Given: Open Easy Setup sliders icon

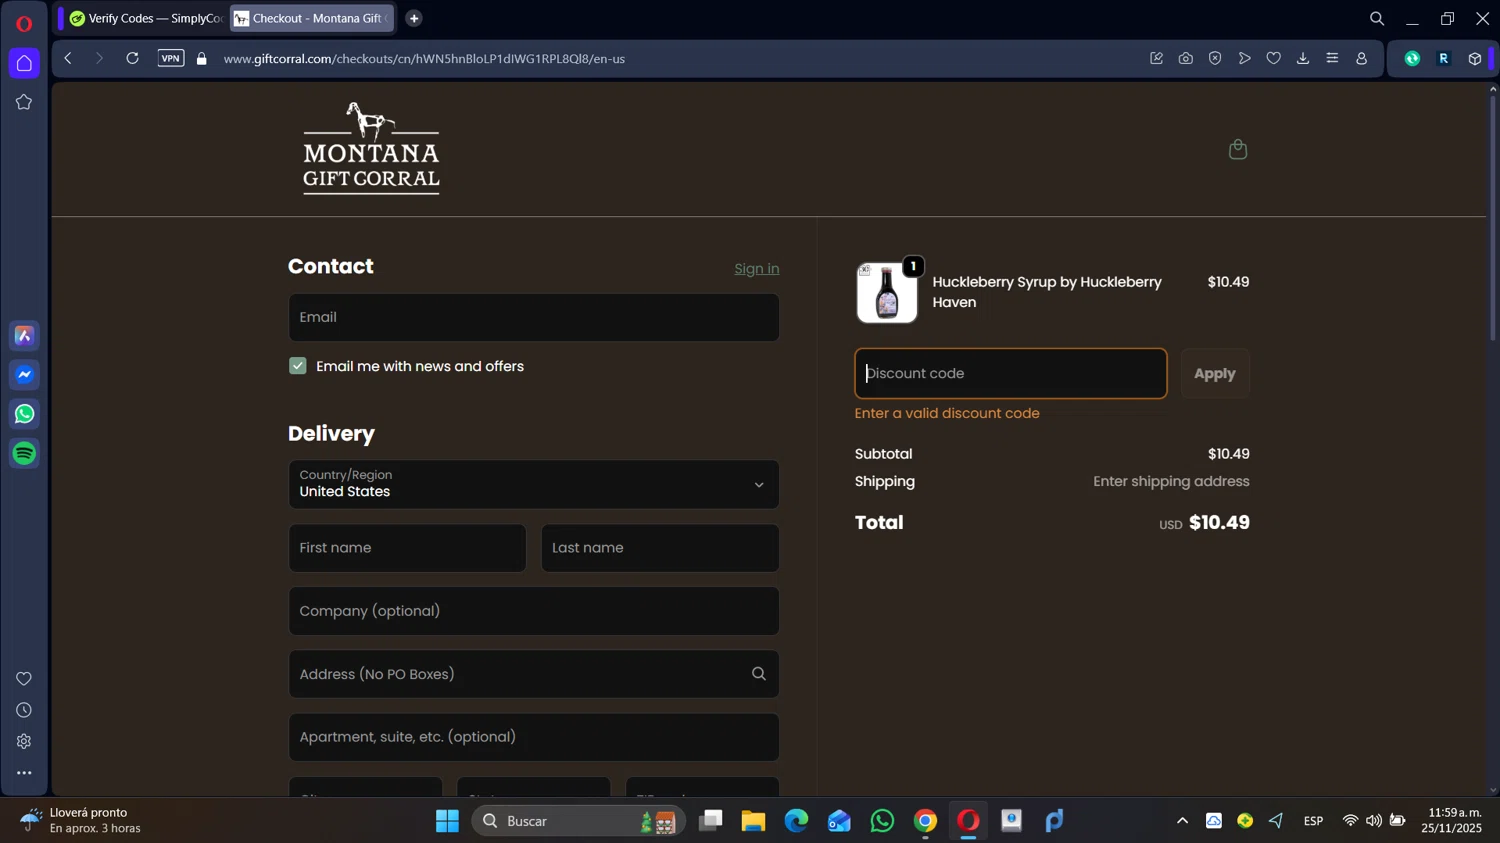Looking at the screenshot, I should tap(1332, 59).
